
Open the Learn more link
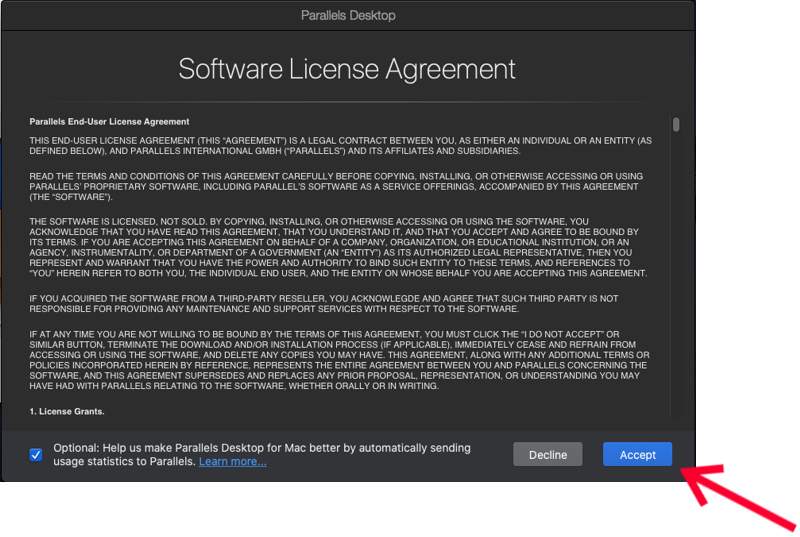232,462
